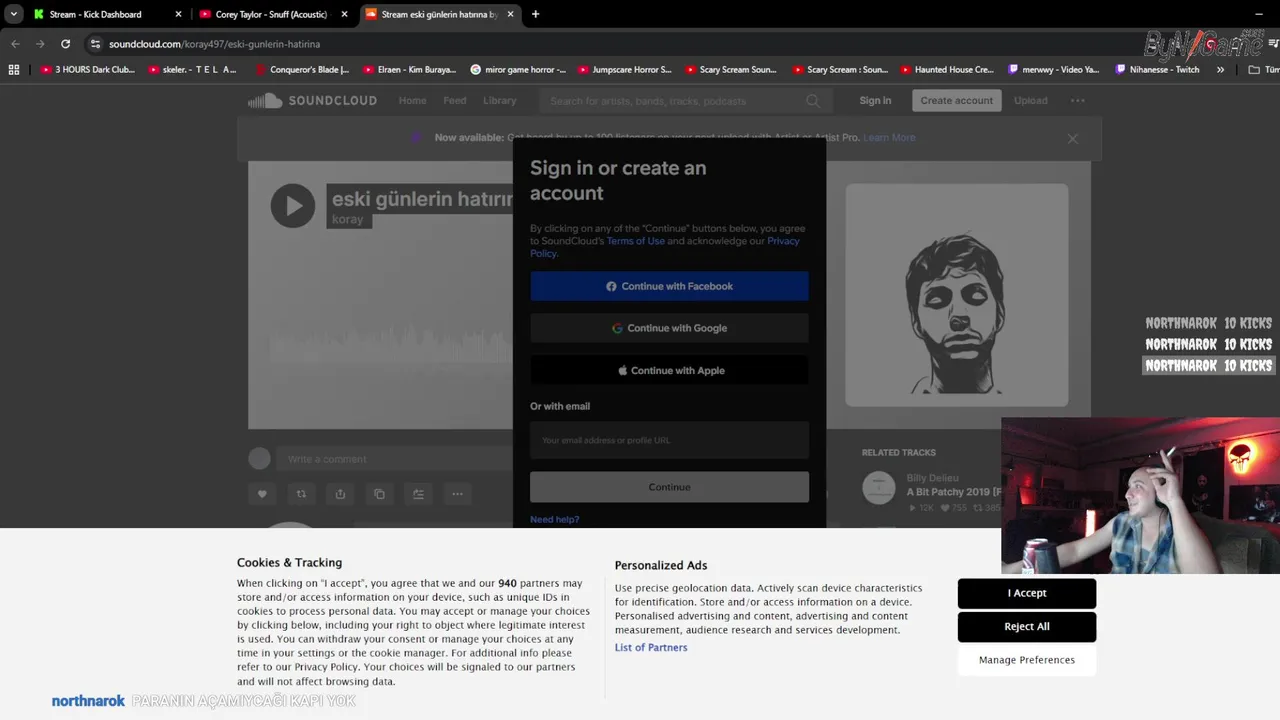Choose Continue with Apple
This screenshot has width=1280, height=720.
[x=669, y=370]
